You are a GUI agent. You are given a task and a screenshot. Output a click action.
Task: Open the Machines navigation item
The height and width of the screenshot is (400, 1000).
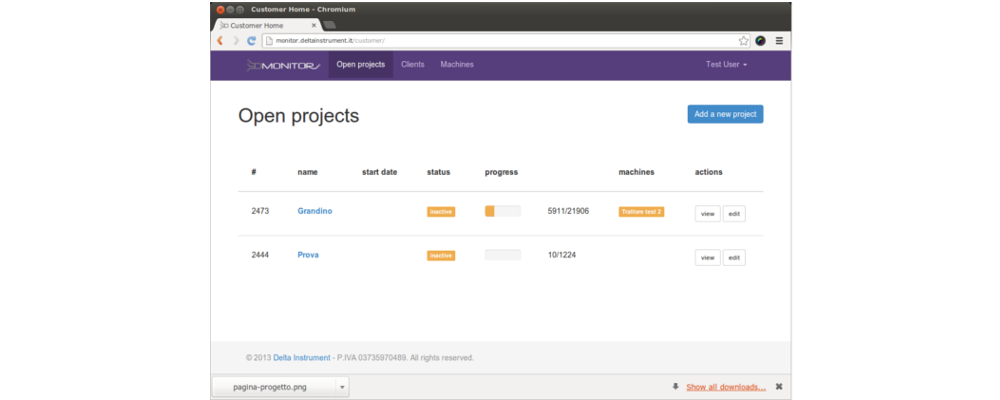[x=457, y=65]
